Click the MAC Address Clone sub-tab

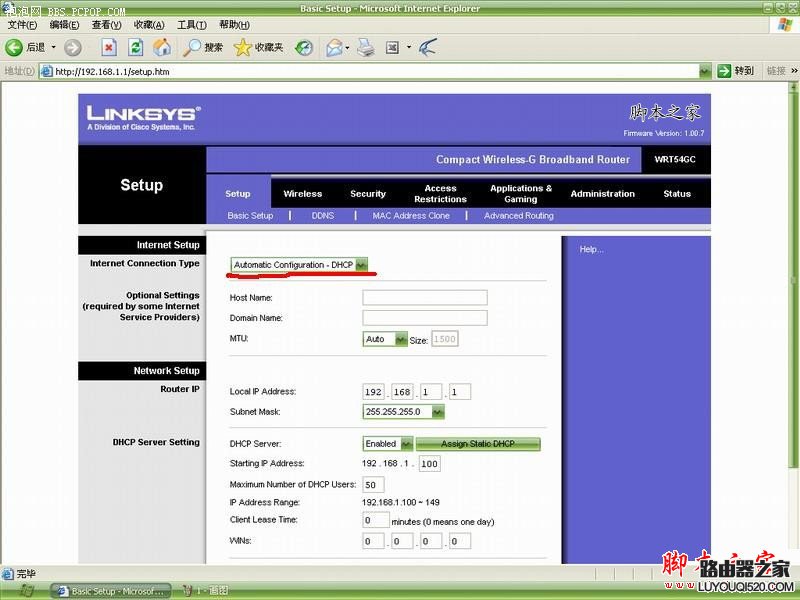point(411,216)
